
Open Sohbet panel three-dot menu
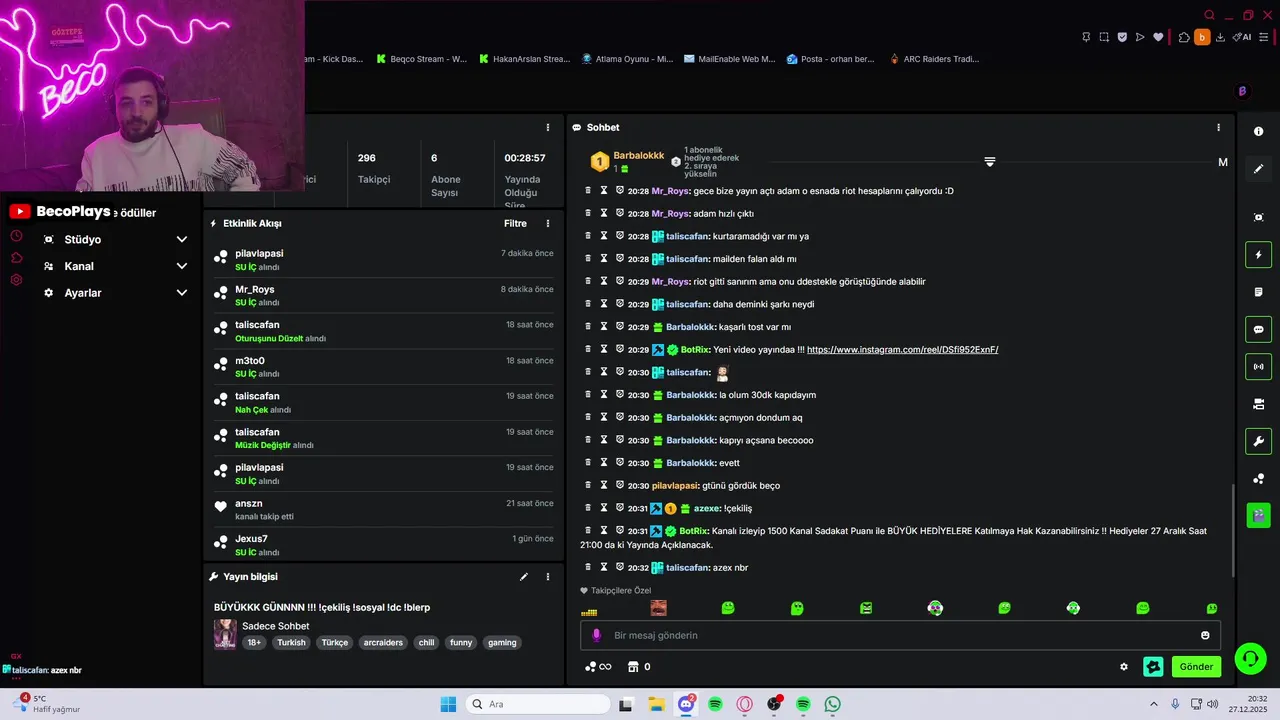point(1218,128)
